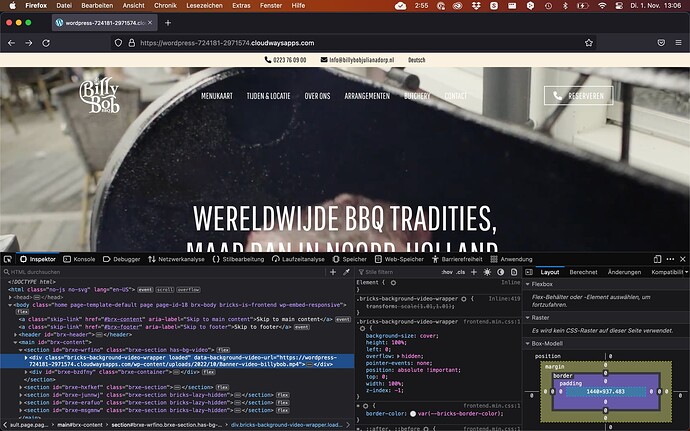Switch to Berechnet tab
This screenshot has width=690, height=431.
click(x=583, y=272)
